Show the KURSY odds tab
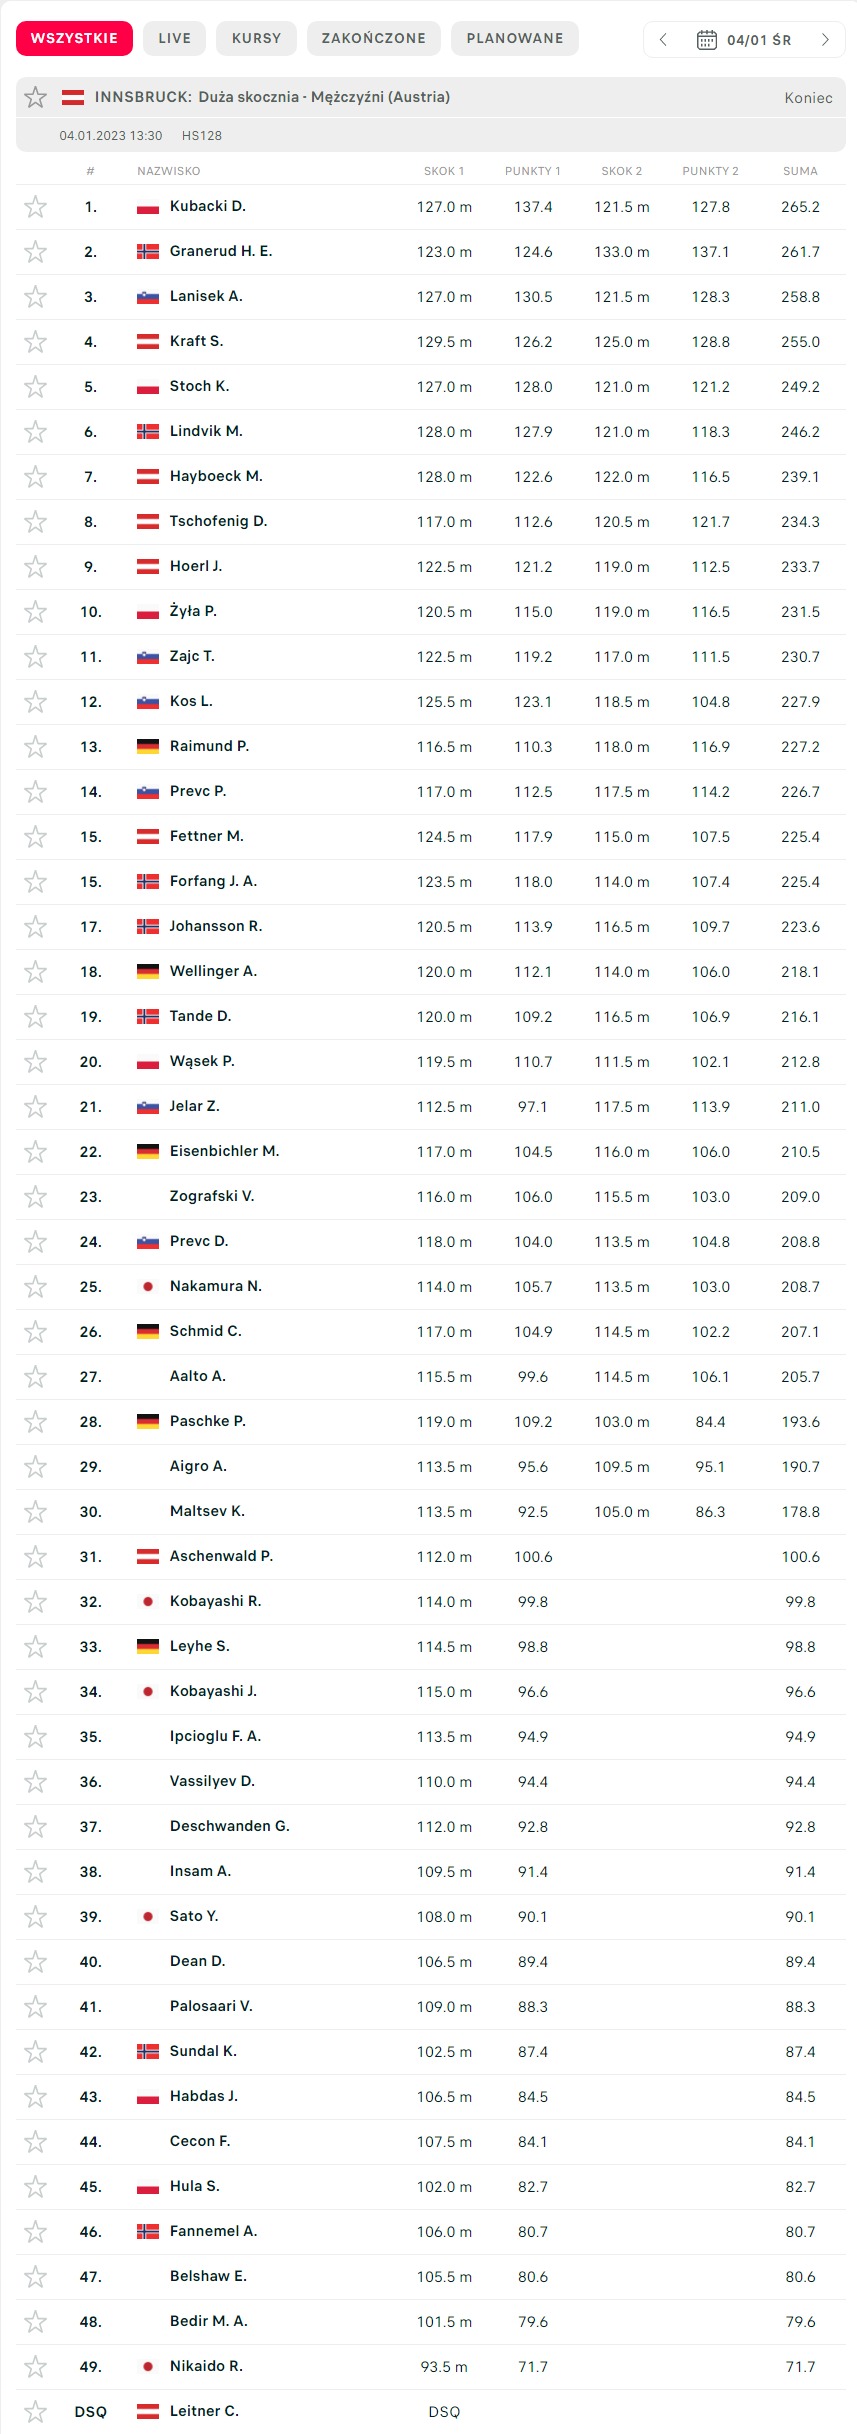857x2434 pixels. pos(256,38)
